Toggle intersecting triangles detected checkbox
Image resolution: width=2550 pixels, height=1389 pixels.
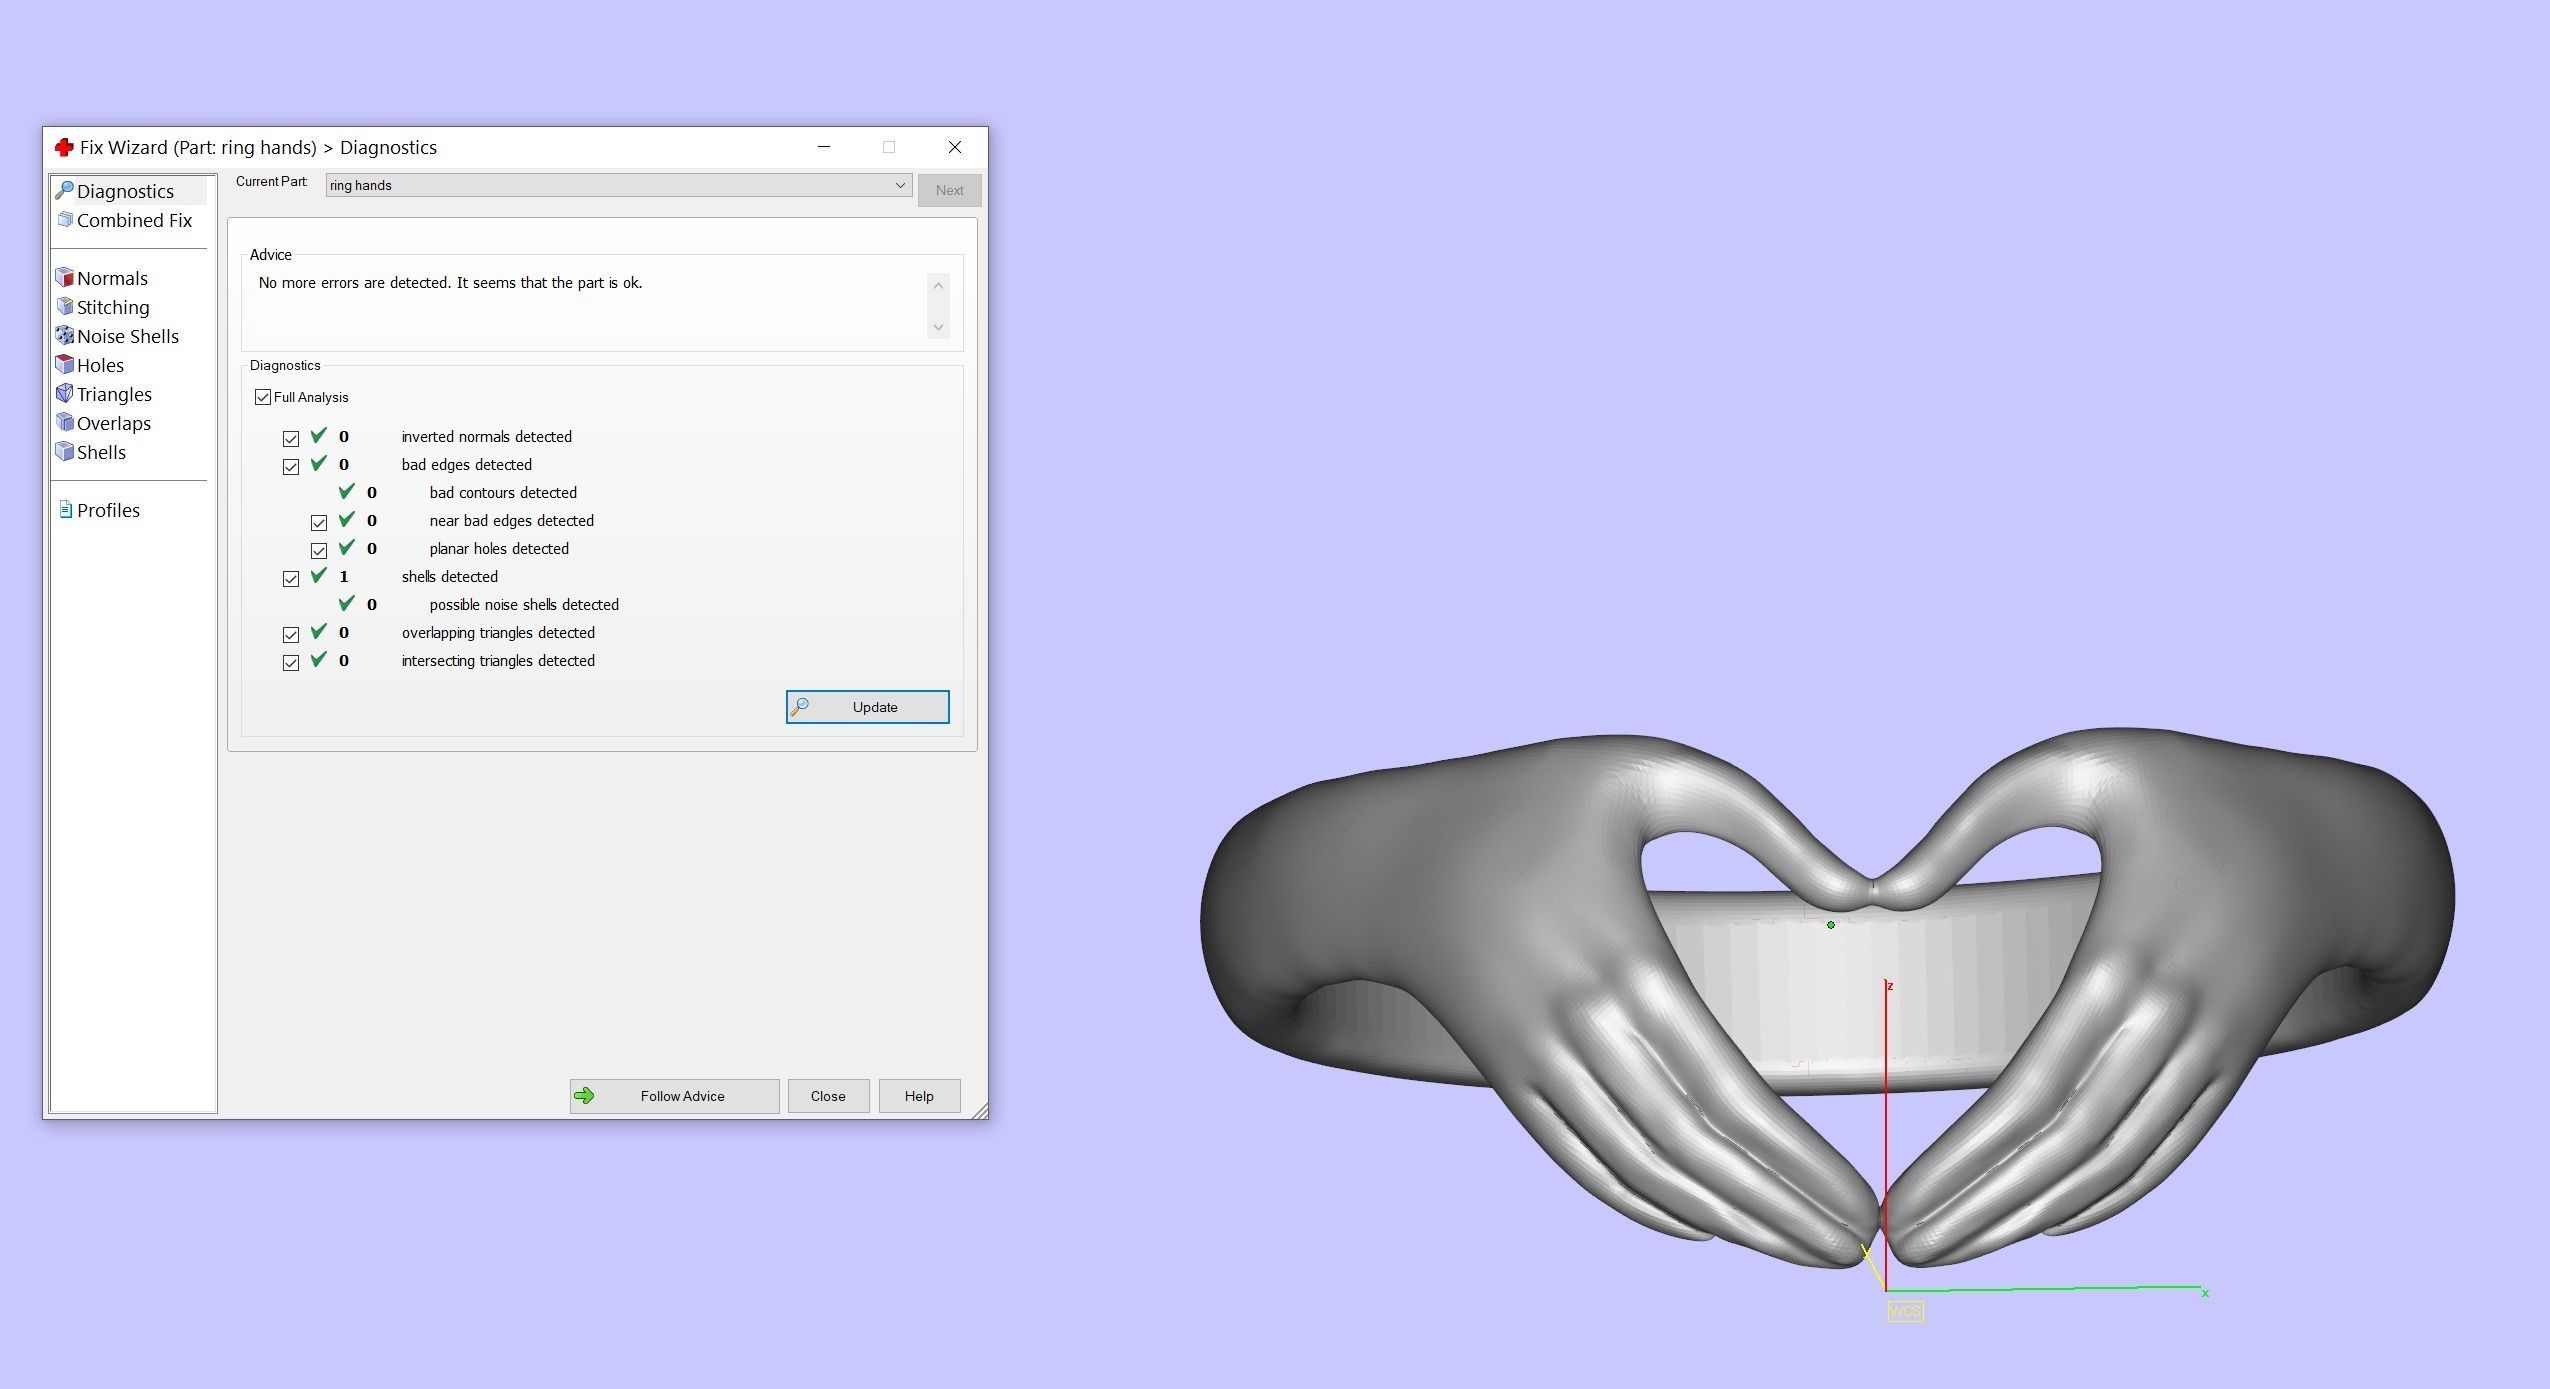coord(291,662)
